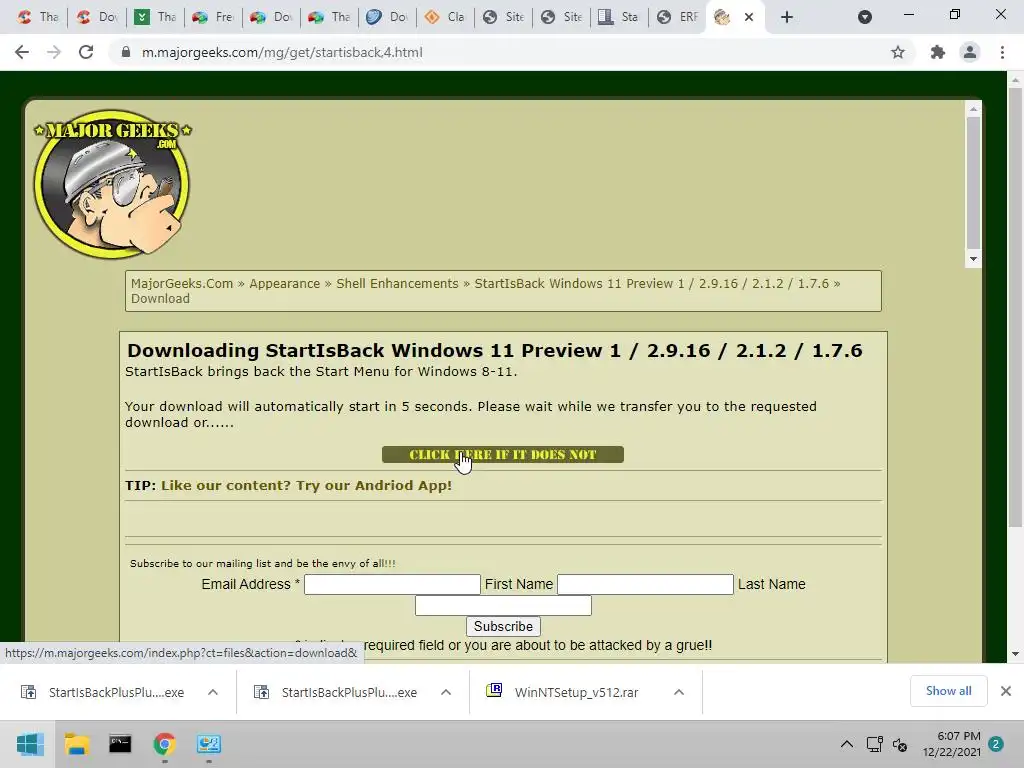Open the Windows Start menu
Viewport: 1024px width, 768px height.
[29, 744]
